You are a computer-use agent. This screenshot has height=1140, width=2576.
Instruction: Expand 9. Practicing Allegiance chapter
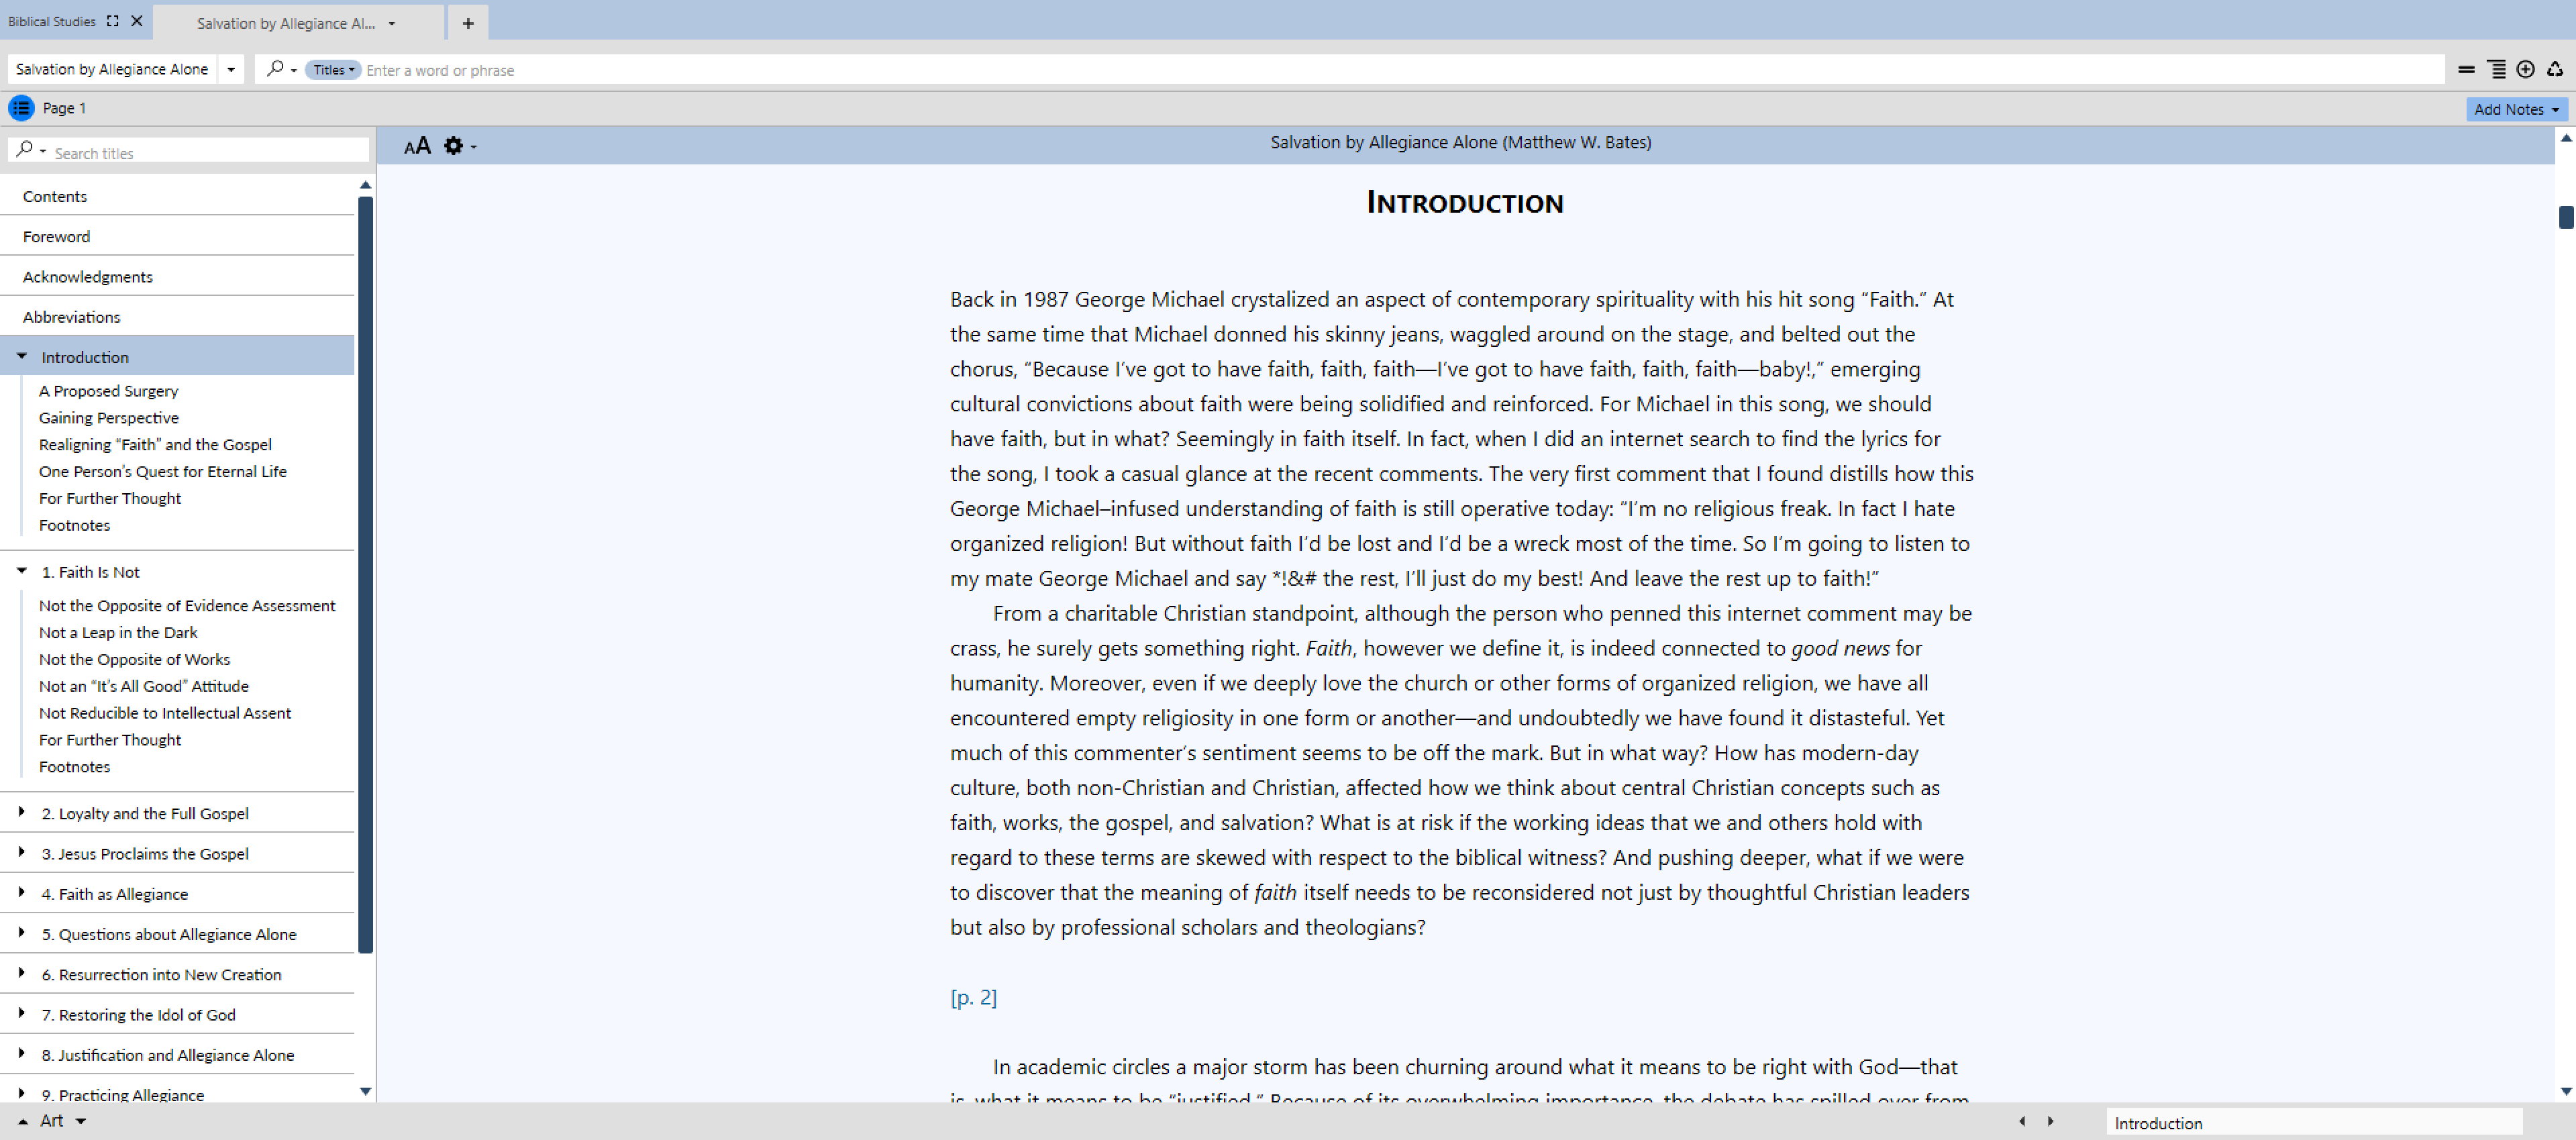[x=22, y=1093]
